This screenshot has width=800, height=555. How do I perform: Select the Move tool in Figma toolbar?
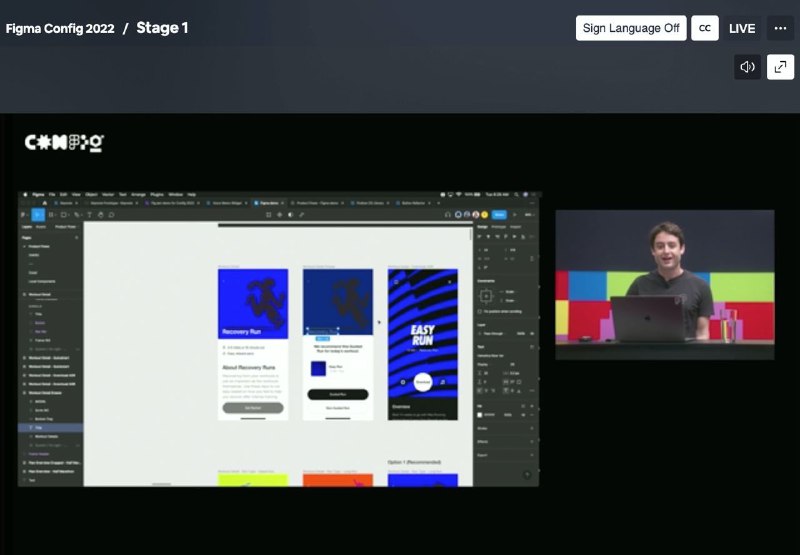[x=37, y=215]
